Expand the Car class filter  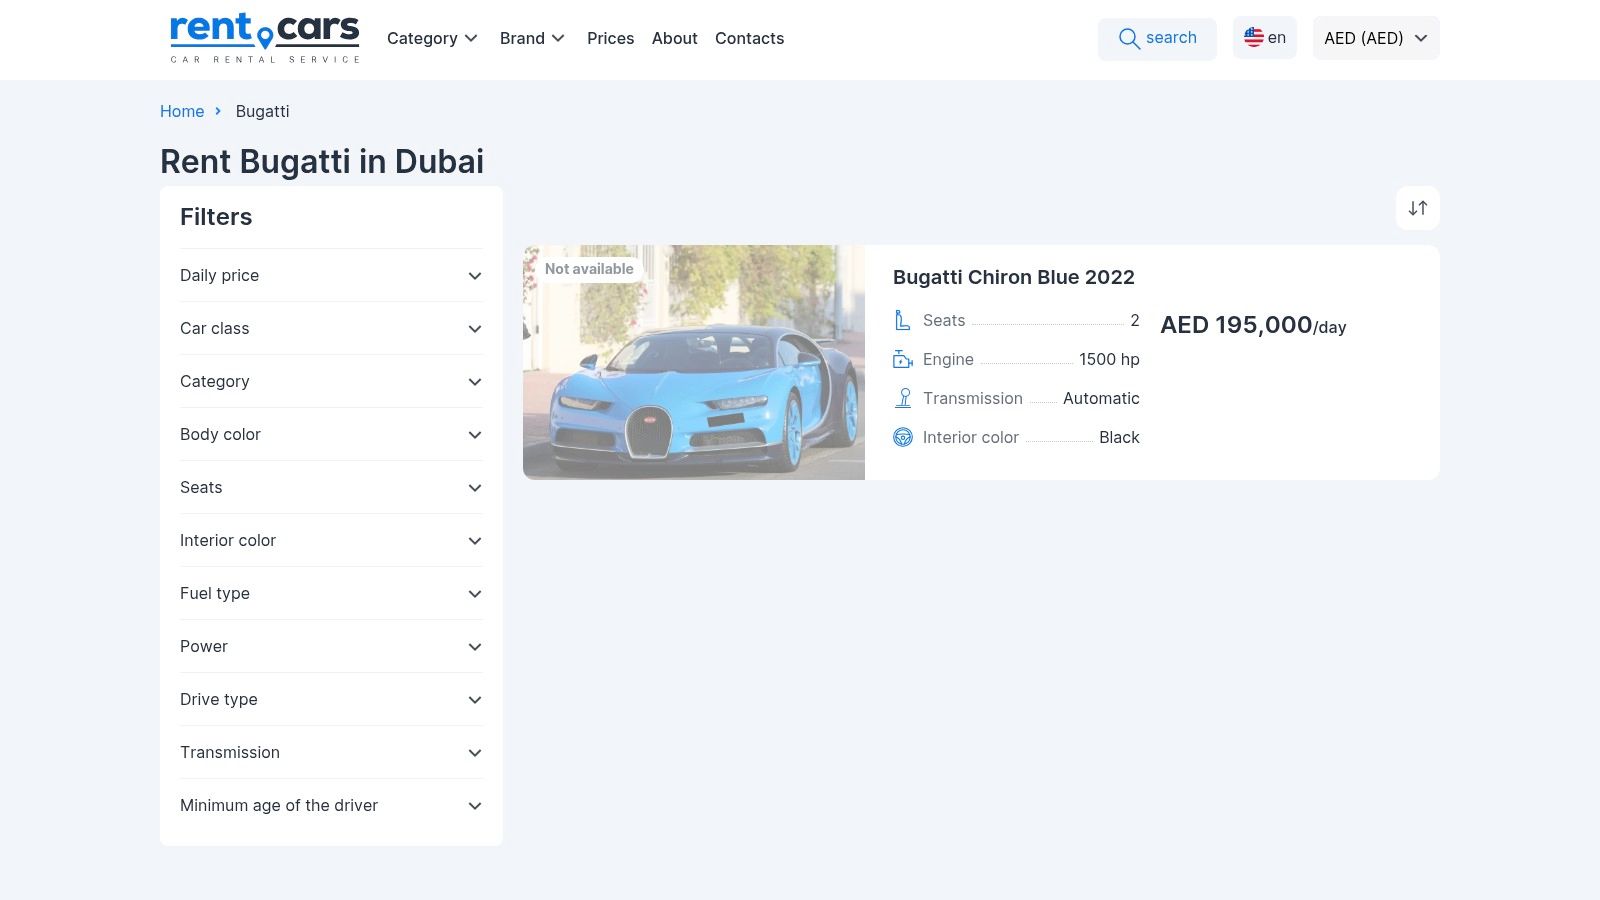pyautogui.click(x=331, y=328)
